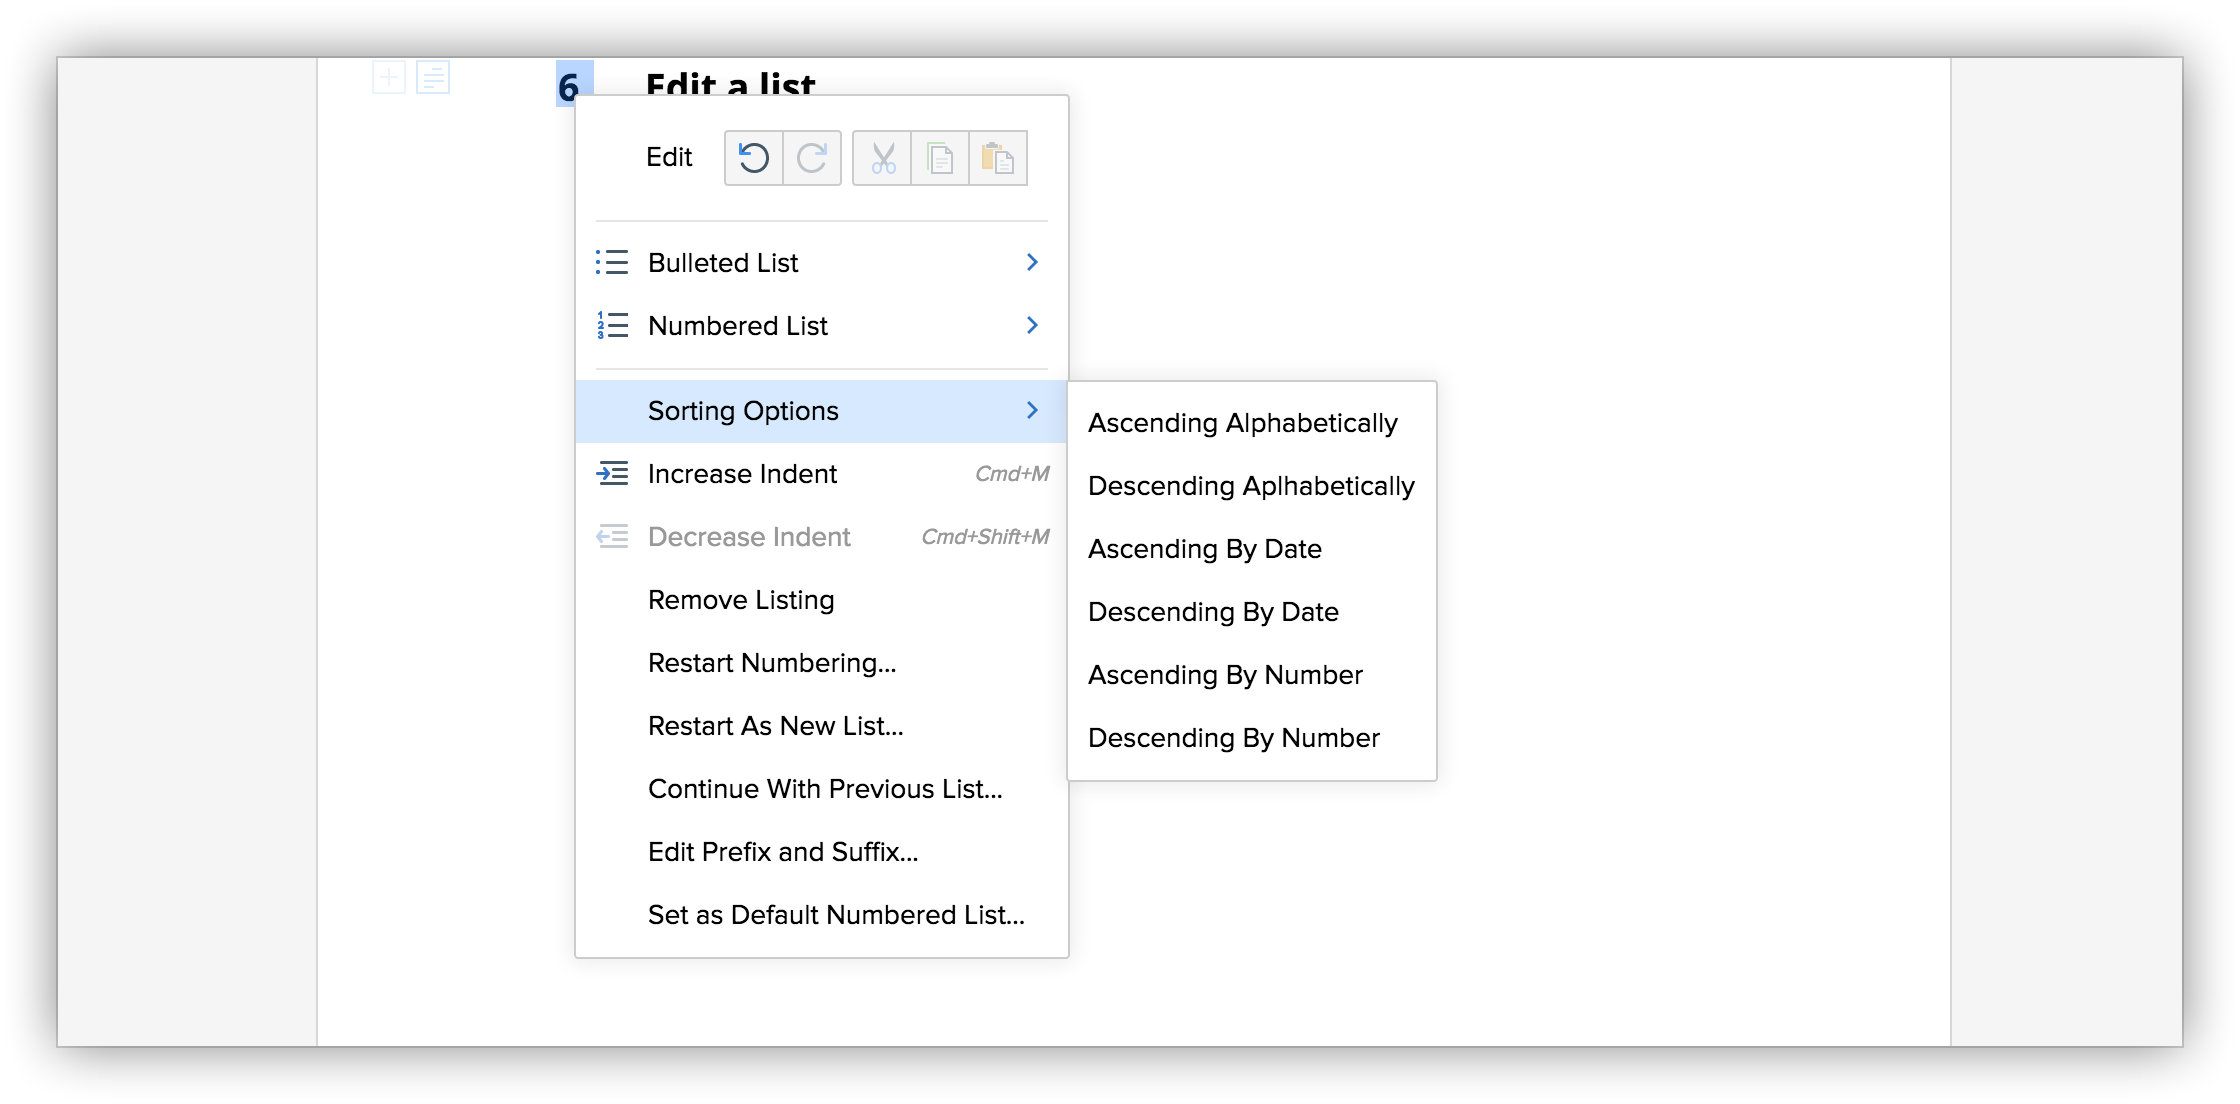Click the Redo icon in Edit row
The width and height of the screenshot is (2240, 1104).
812,158
